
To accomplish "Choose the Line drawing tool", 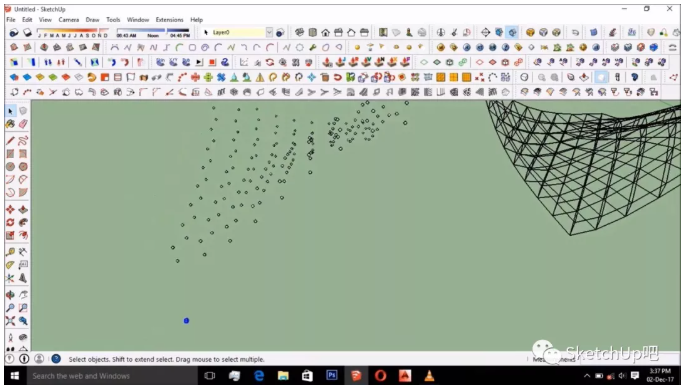I will point(10,141).
